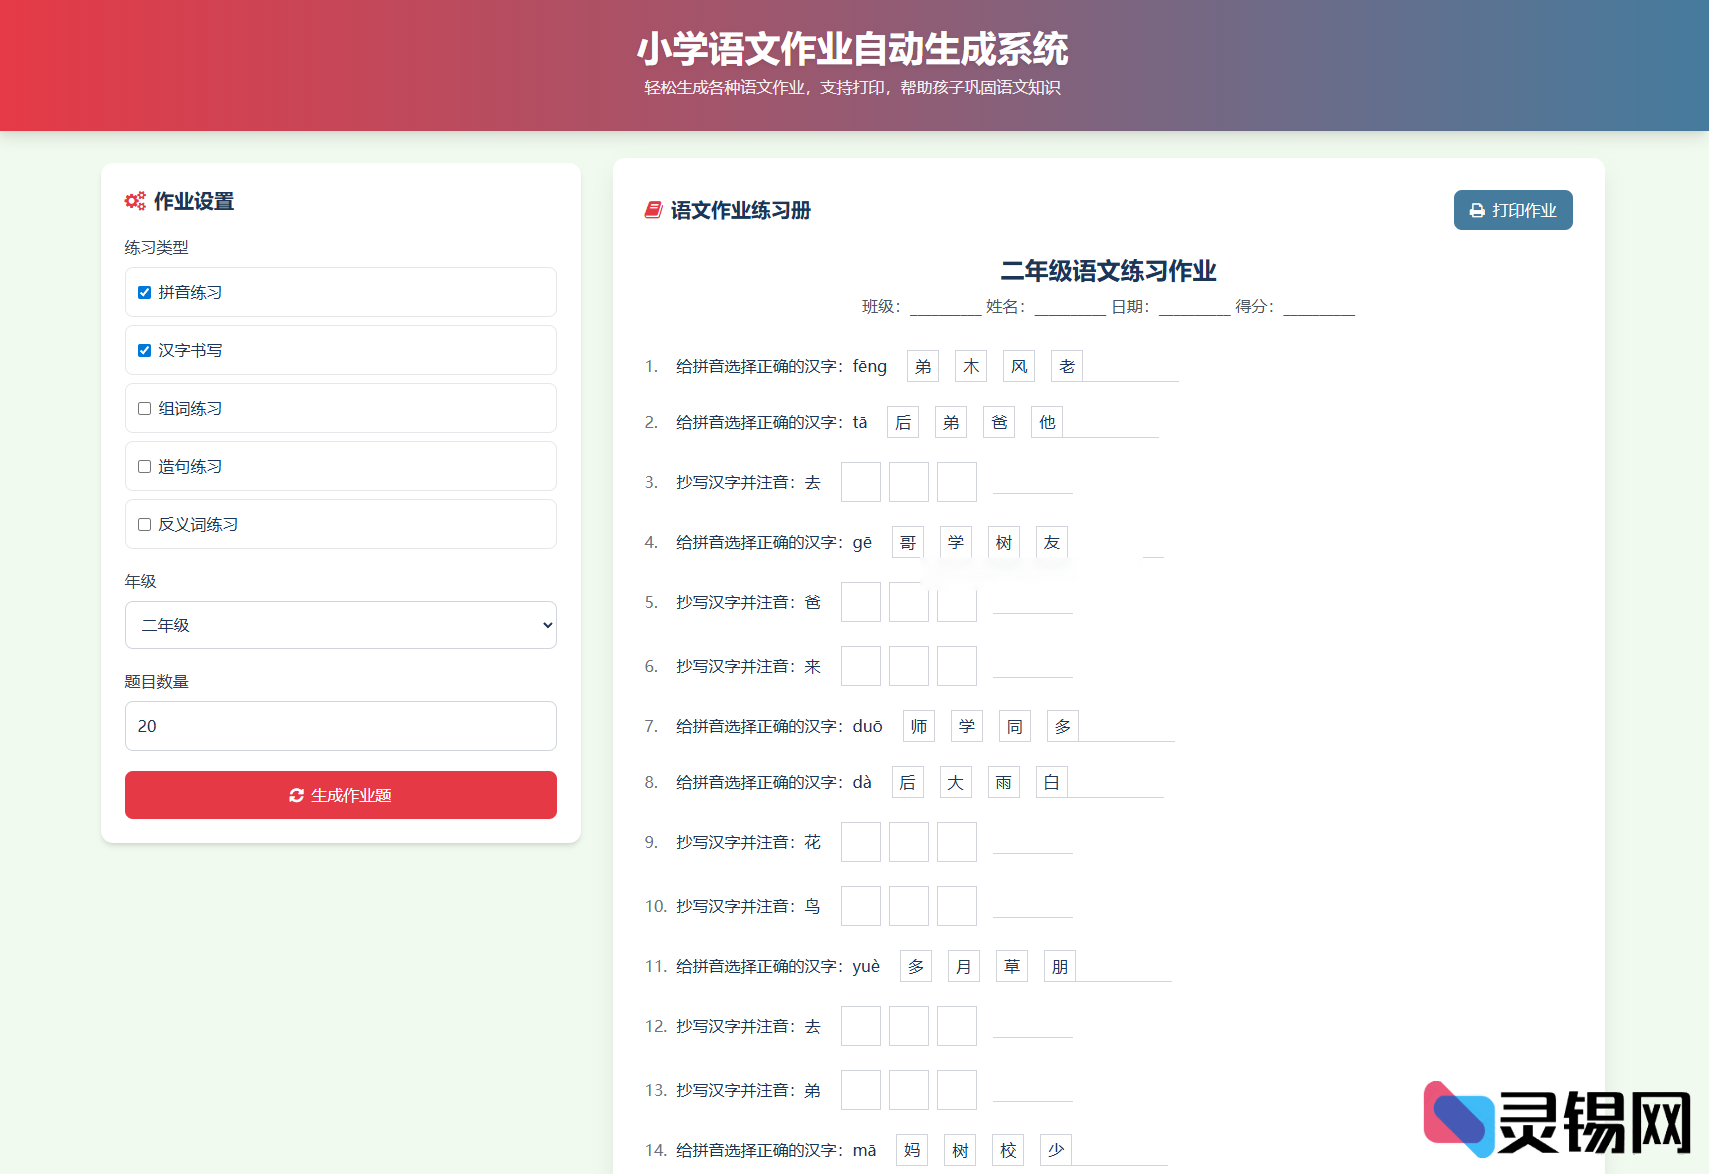Click the 生成作业题 button

point(340,795)
